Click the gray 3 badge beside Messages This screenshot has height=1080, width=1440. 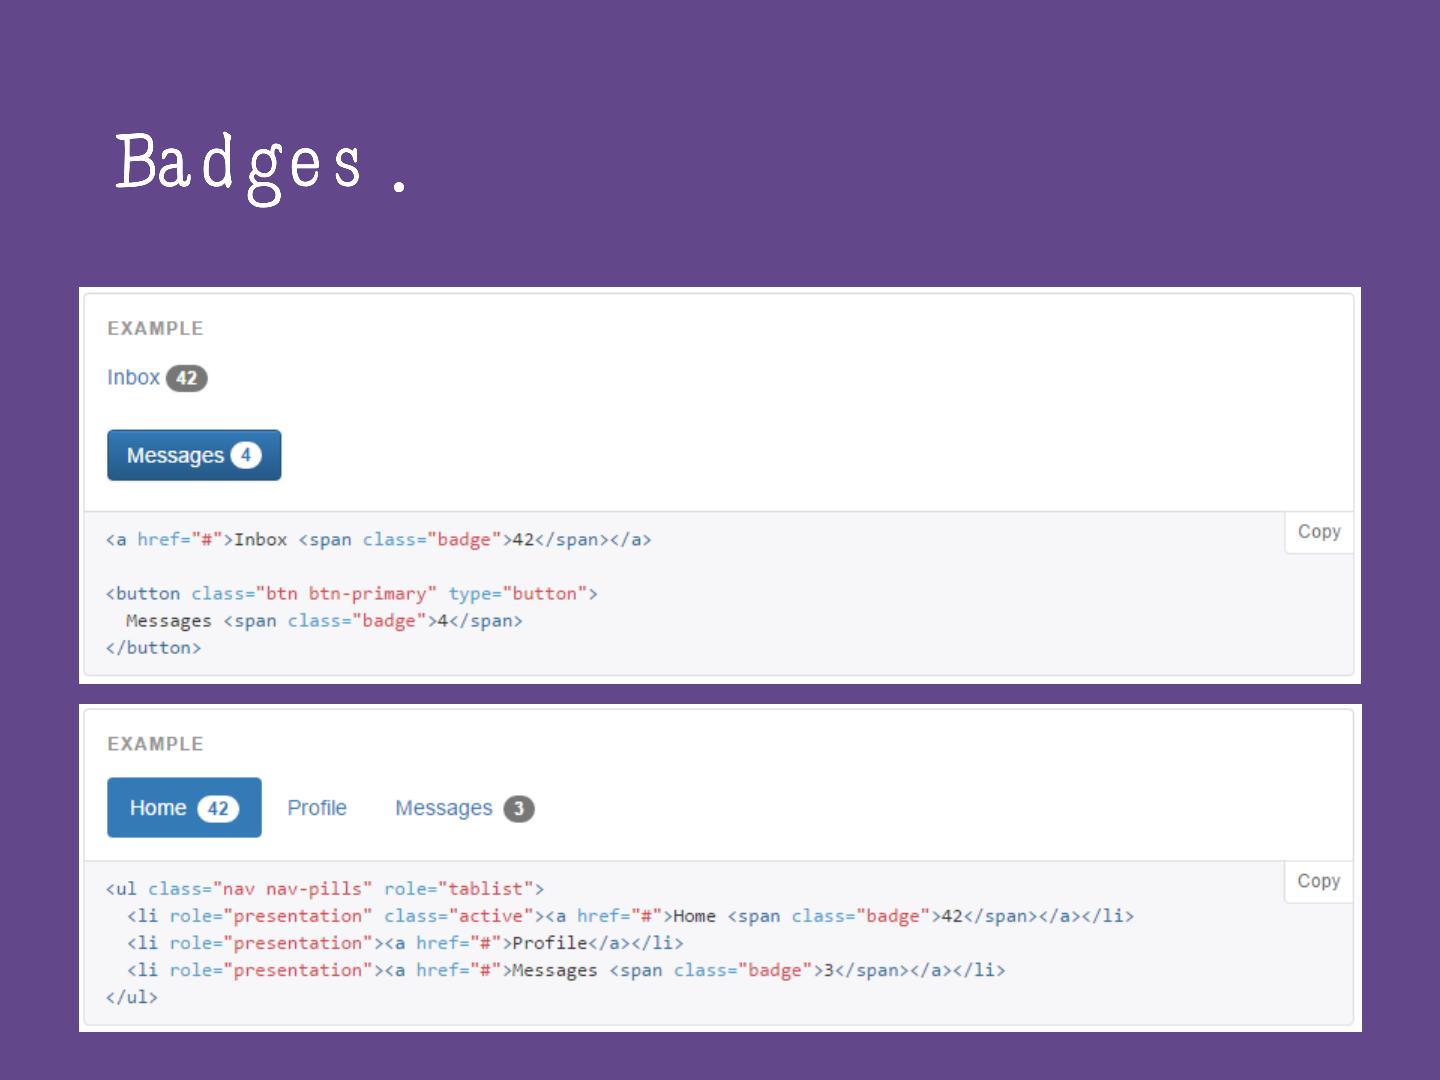coord(519,809)
